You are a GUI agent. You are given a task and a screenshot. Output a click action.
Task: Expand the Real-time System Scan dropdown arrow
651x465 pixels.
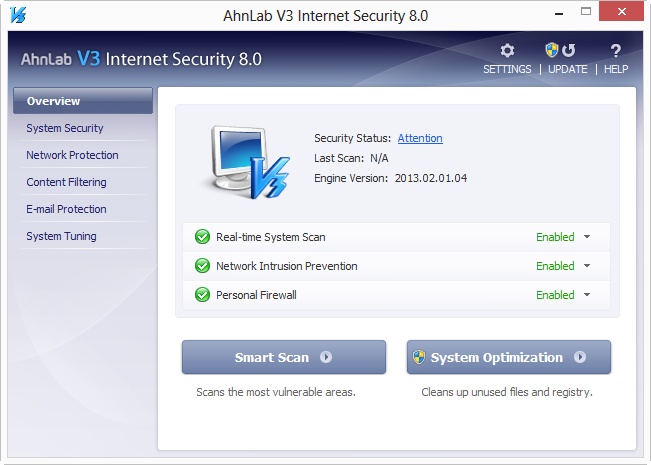coord(587,237)
